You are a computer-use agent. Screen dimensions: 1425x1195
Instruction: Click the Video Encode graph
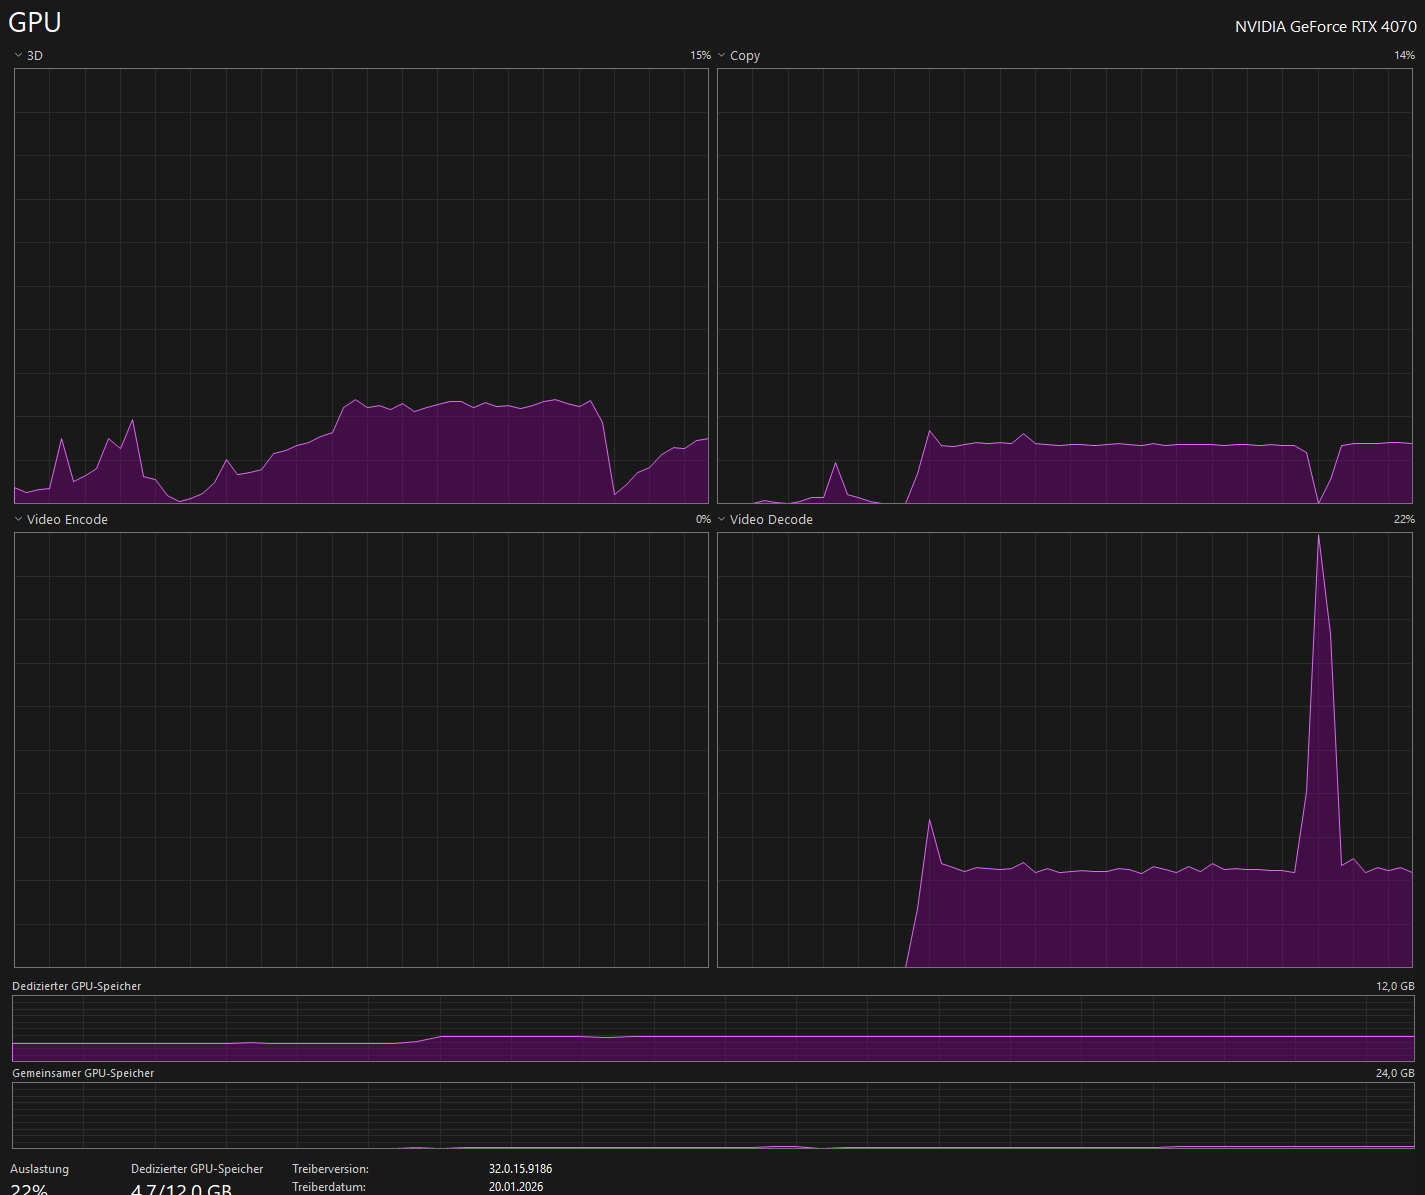coord(361,750)
